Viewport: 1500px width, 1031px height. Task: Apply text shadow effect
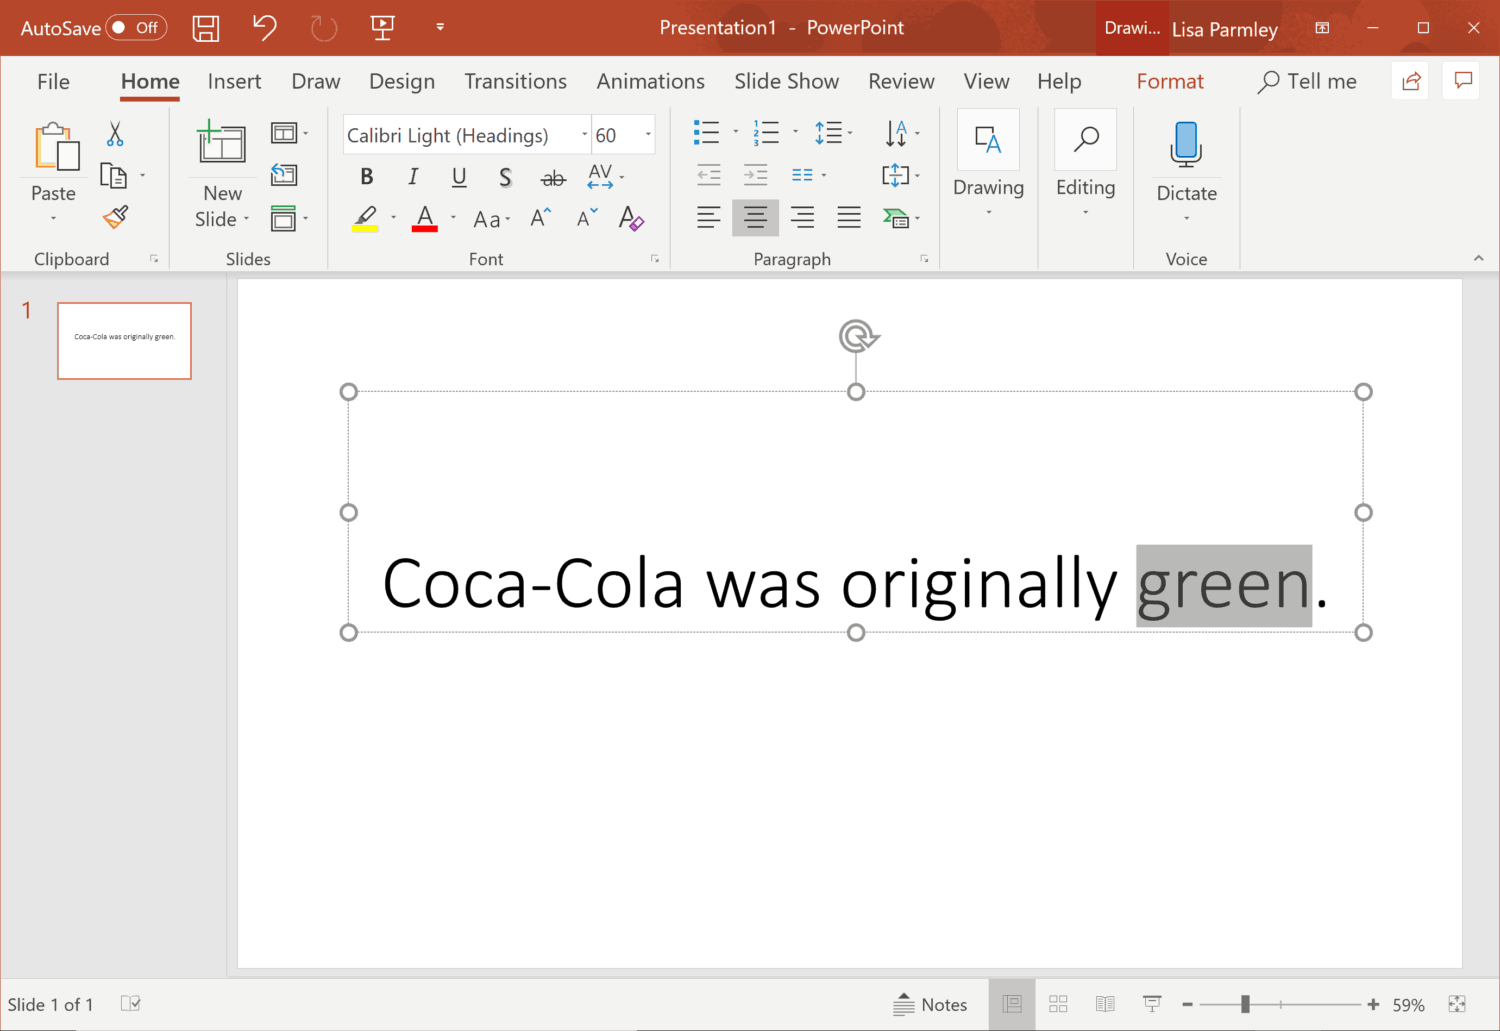tap(506, 177)
